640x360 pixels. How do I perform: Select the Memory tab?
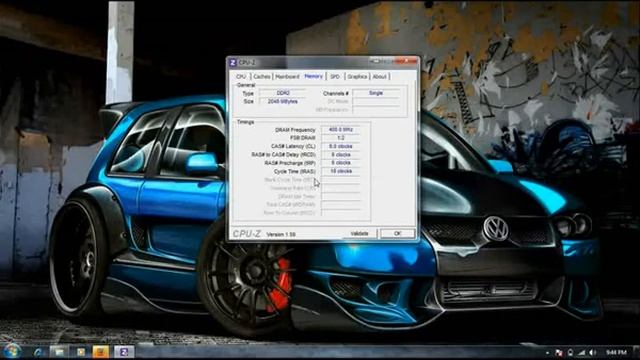[313, 76]
